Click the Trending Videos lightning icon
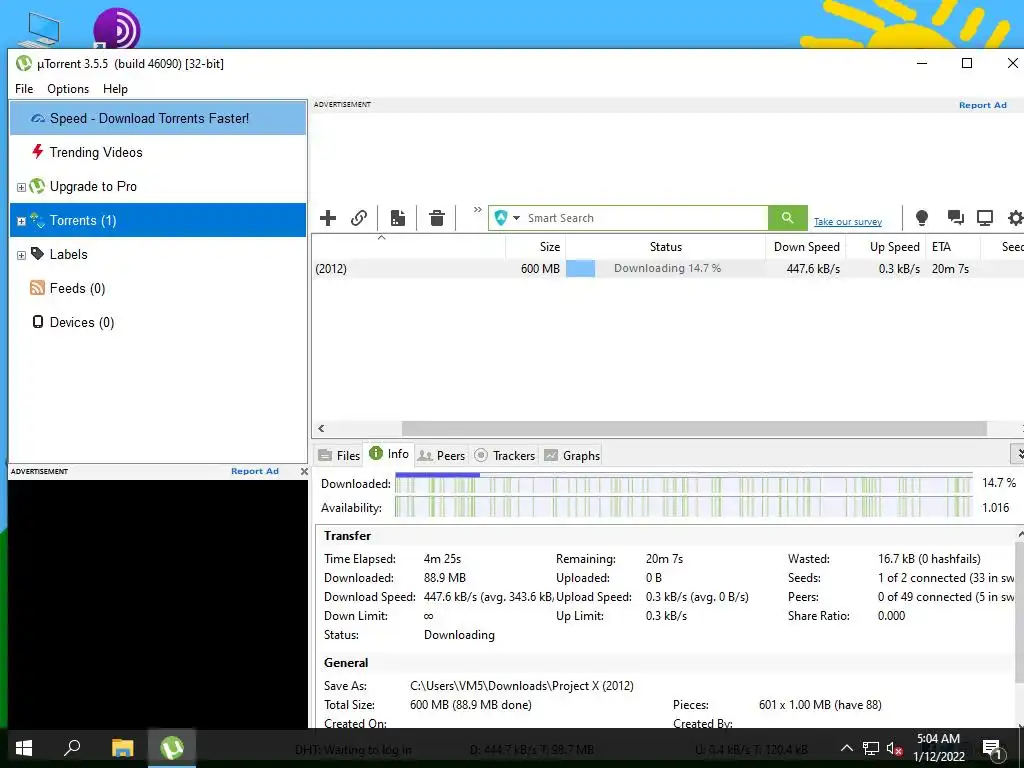 click(37, 152)
